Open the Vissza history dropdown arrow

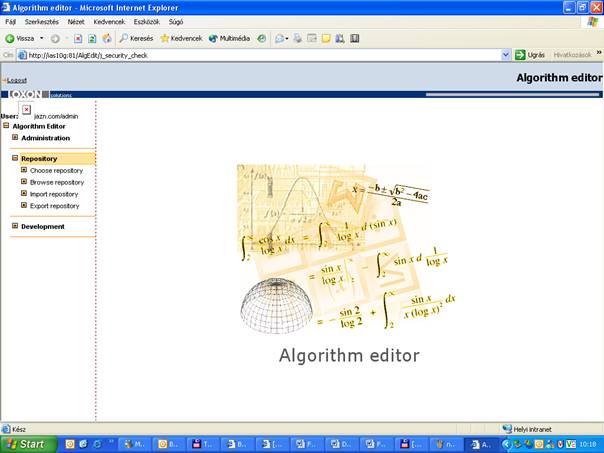[41, 39]
